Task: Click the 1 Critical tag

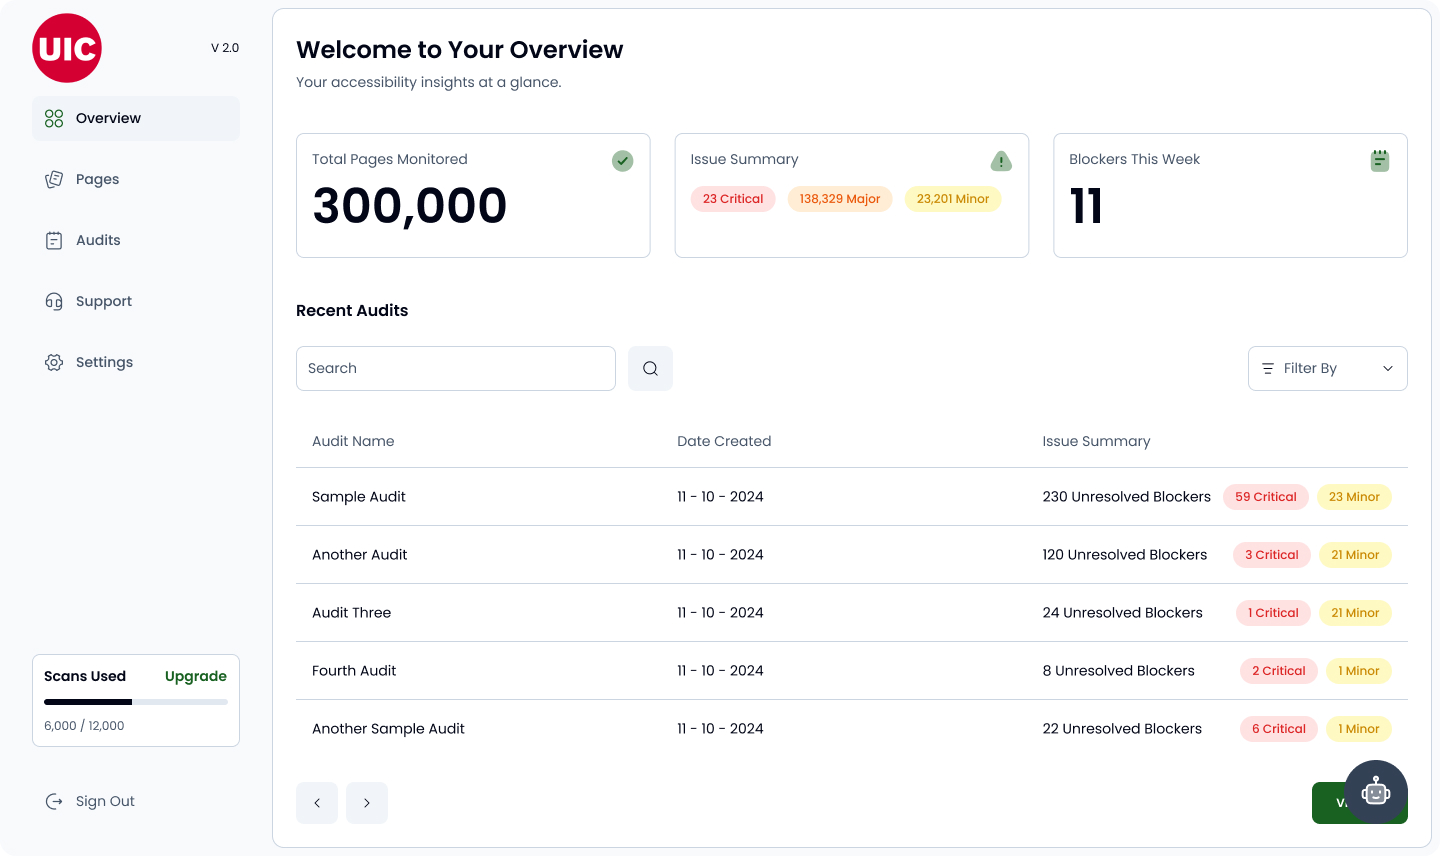Action: point(1273,613)
